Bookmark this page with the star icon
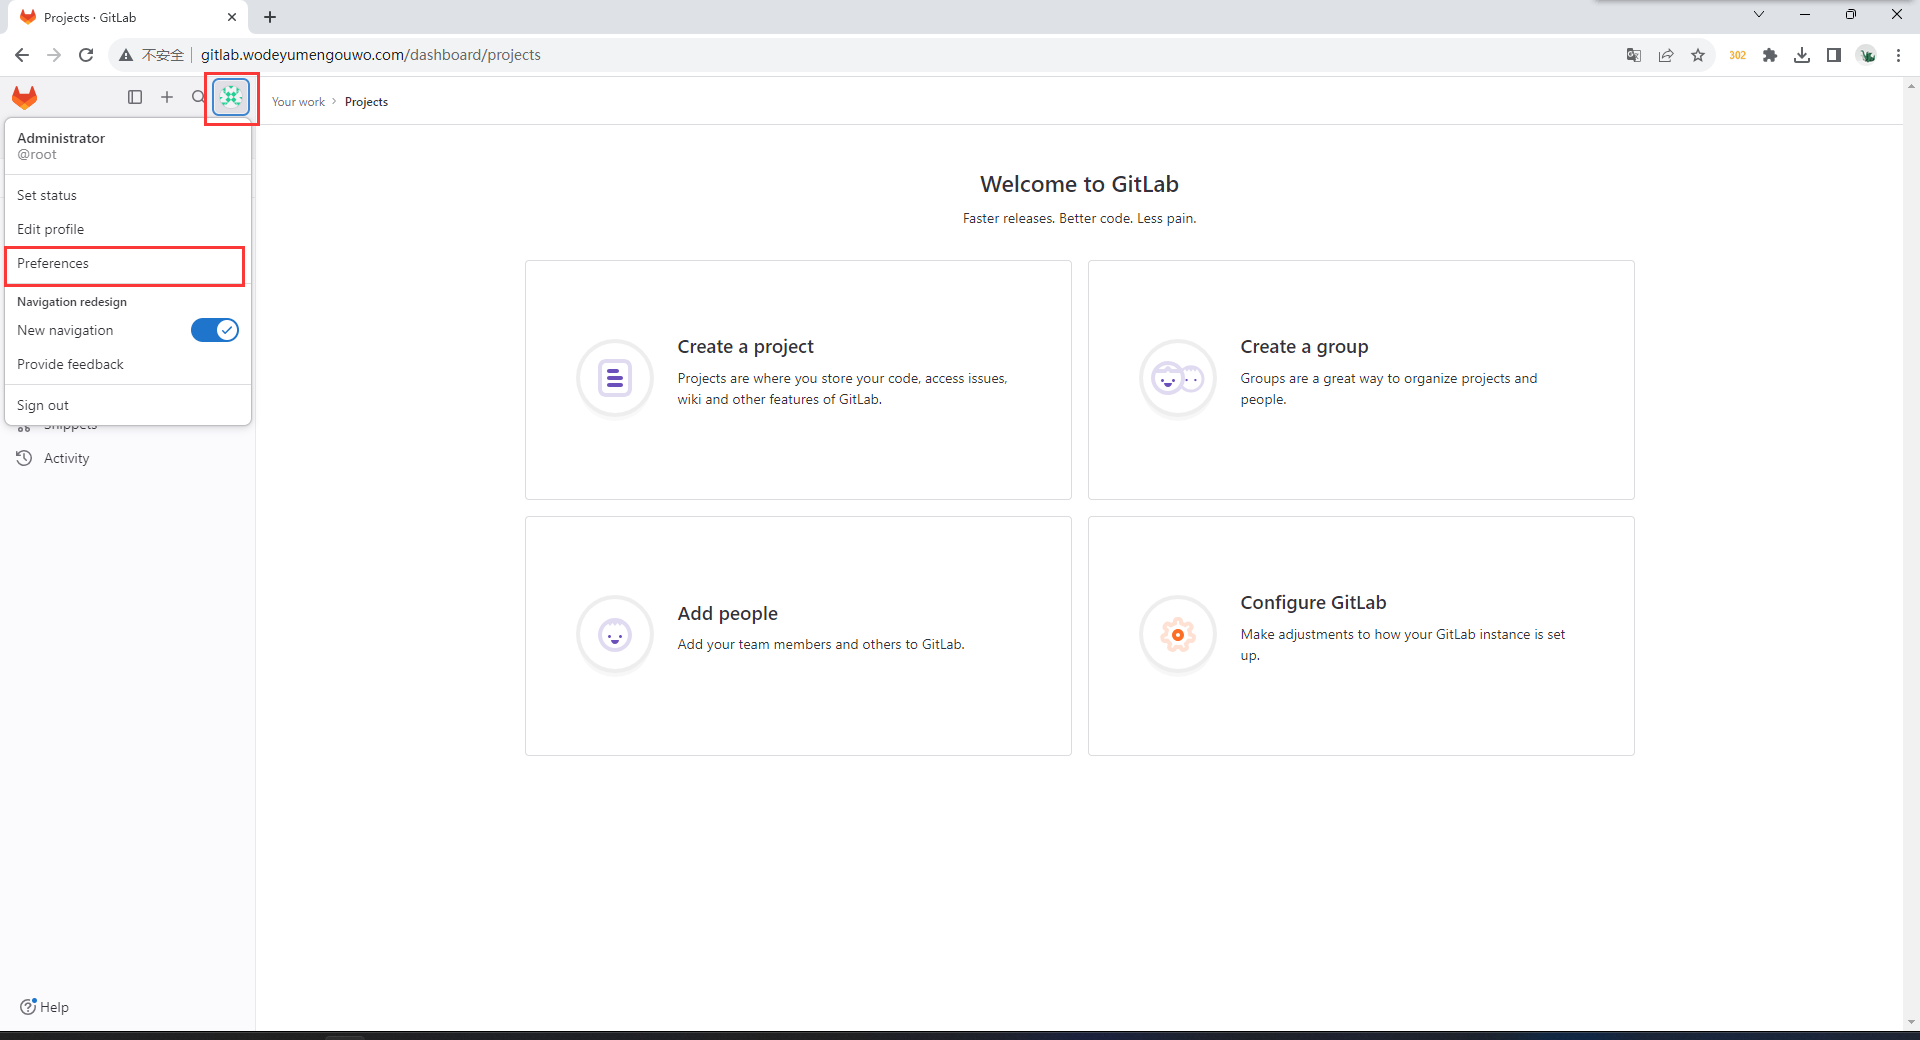This screenshot has width=1920, height=1040. (x=1698, y=56)
